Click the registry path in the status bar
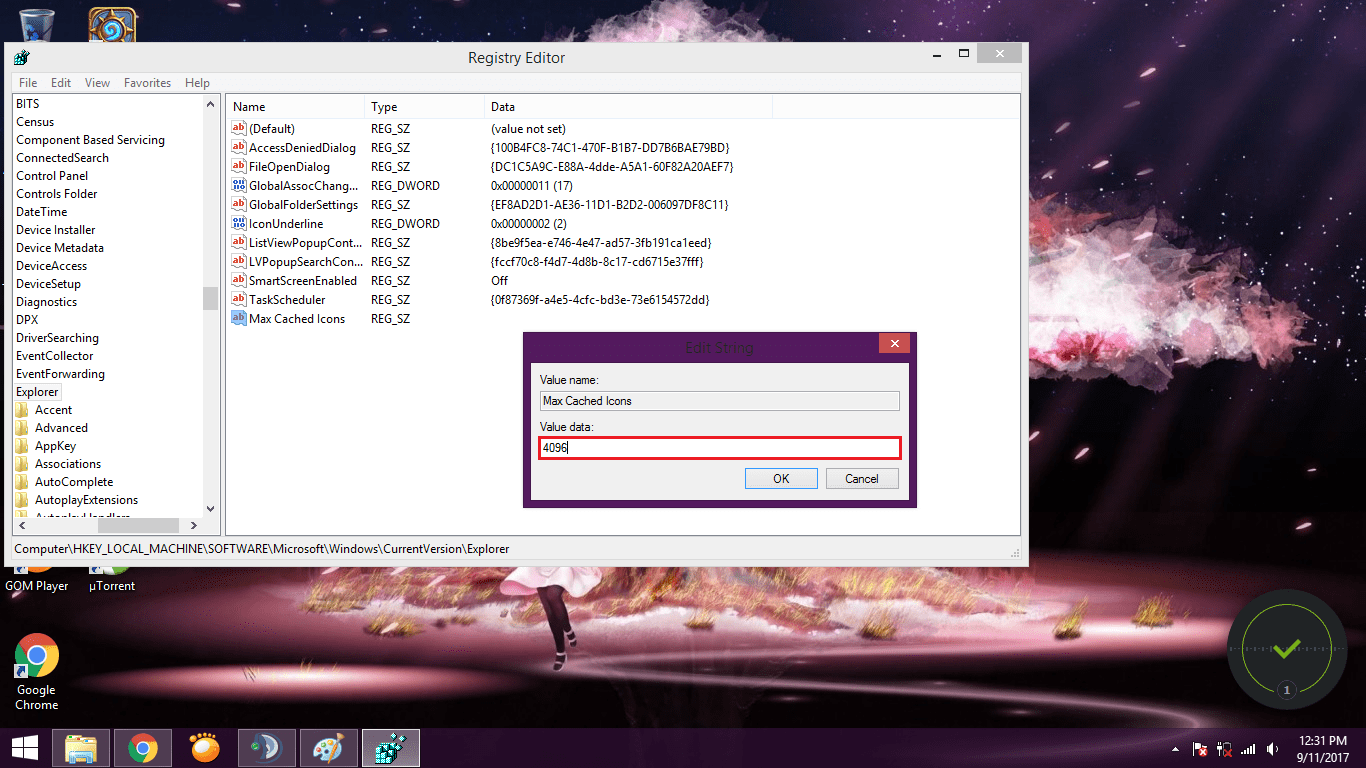Image resolution: width=1366 pixels, height=768 pixels. (x=262, y=549)
